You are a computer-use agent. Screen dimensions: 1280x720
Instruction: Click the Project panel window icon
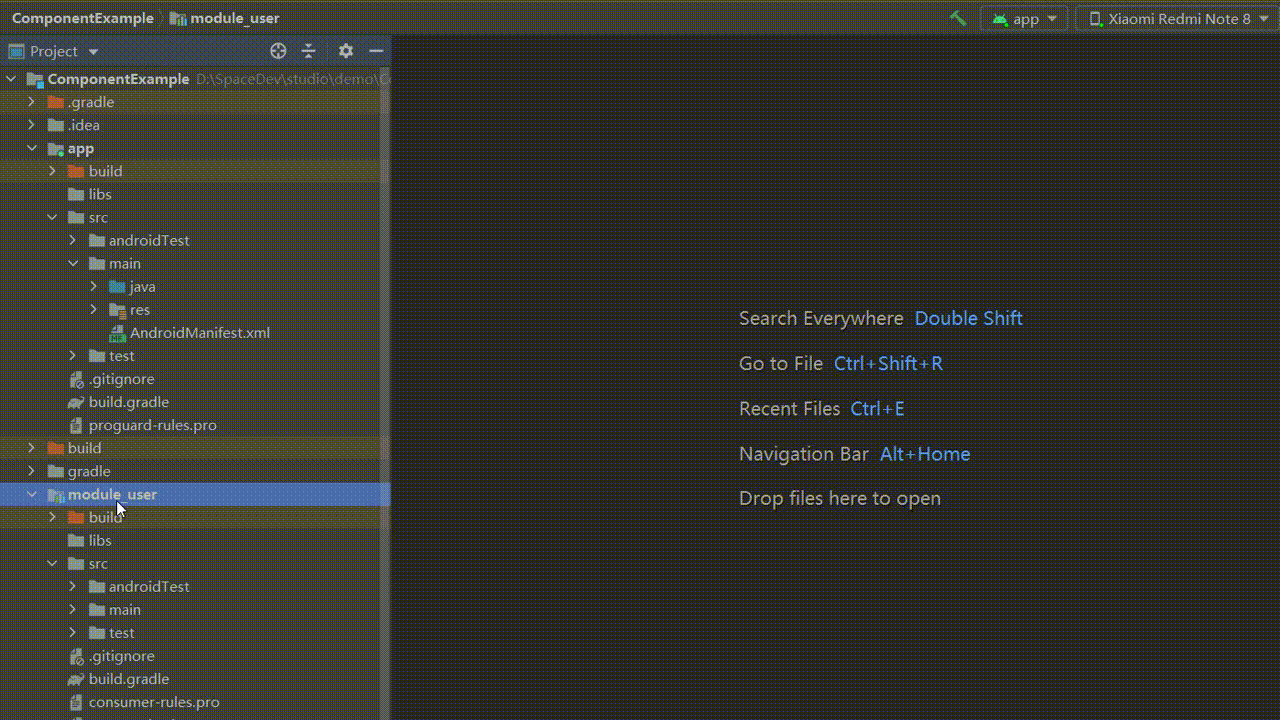16,51
